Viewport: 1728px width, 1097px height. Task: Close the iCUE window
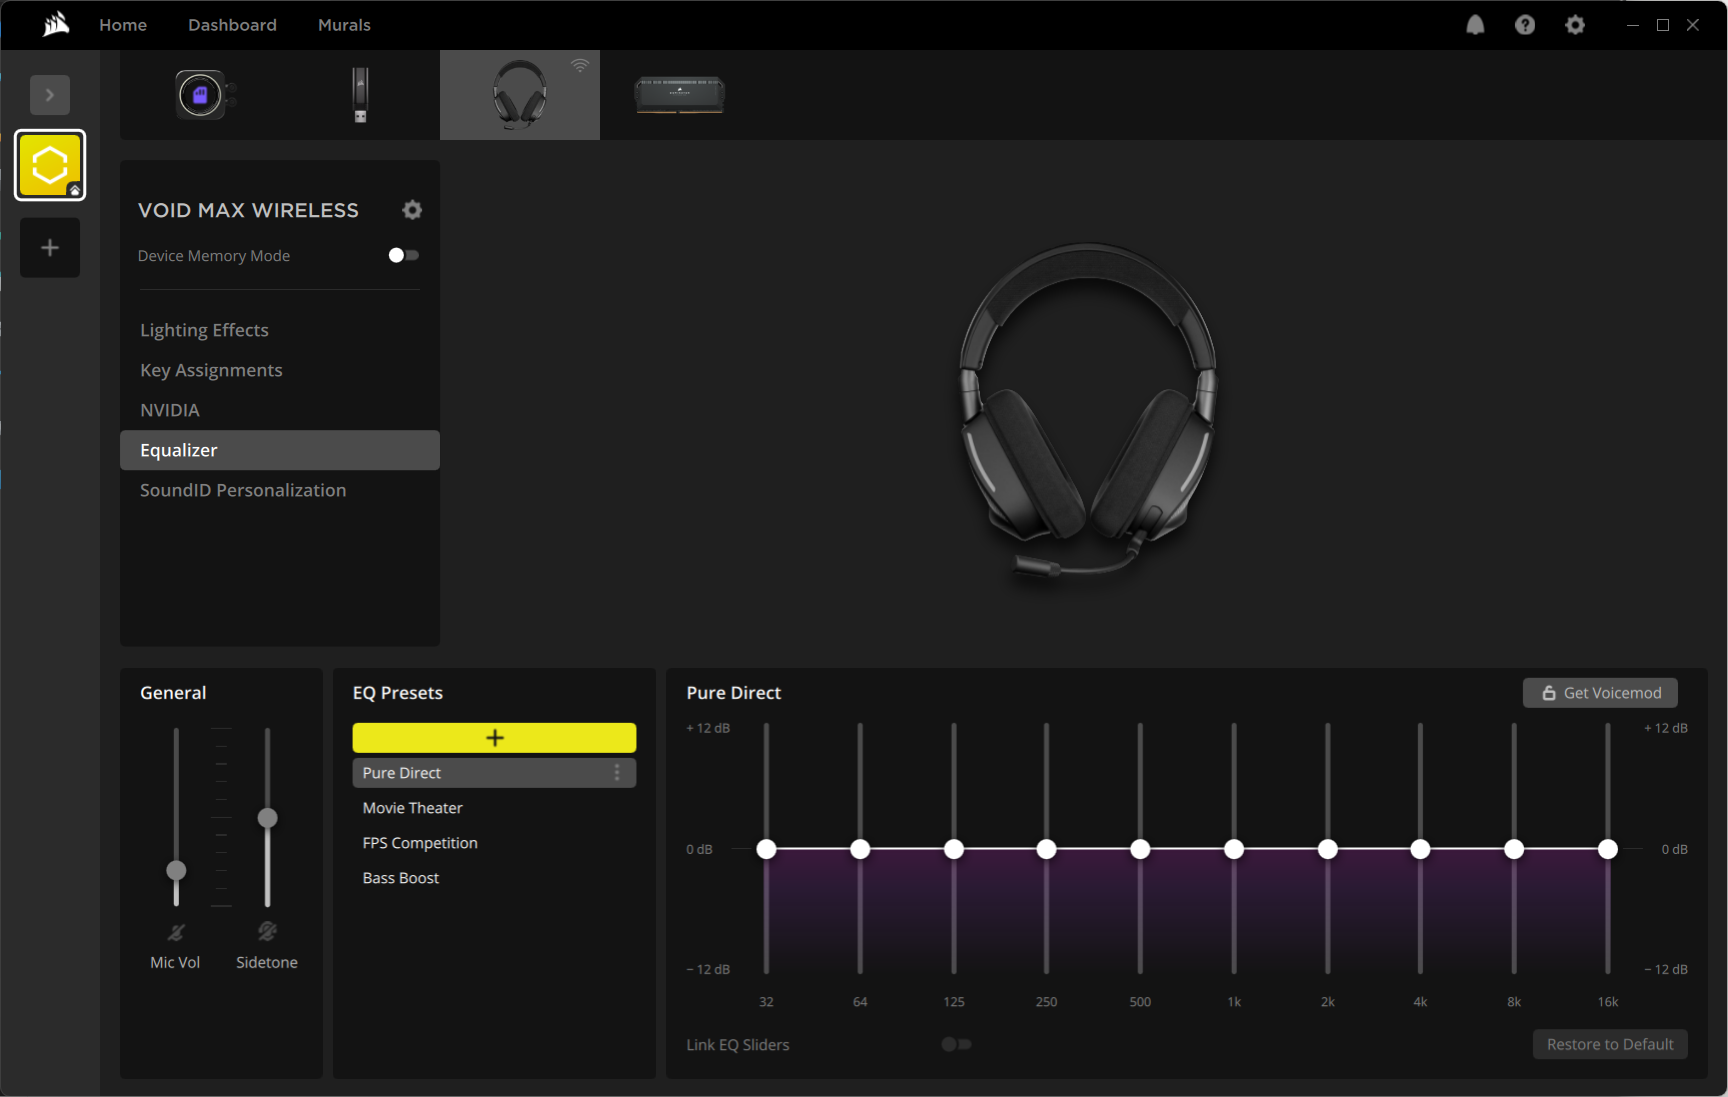[1693, 25]
